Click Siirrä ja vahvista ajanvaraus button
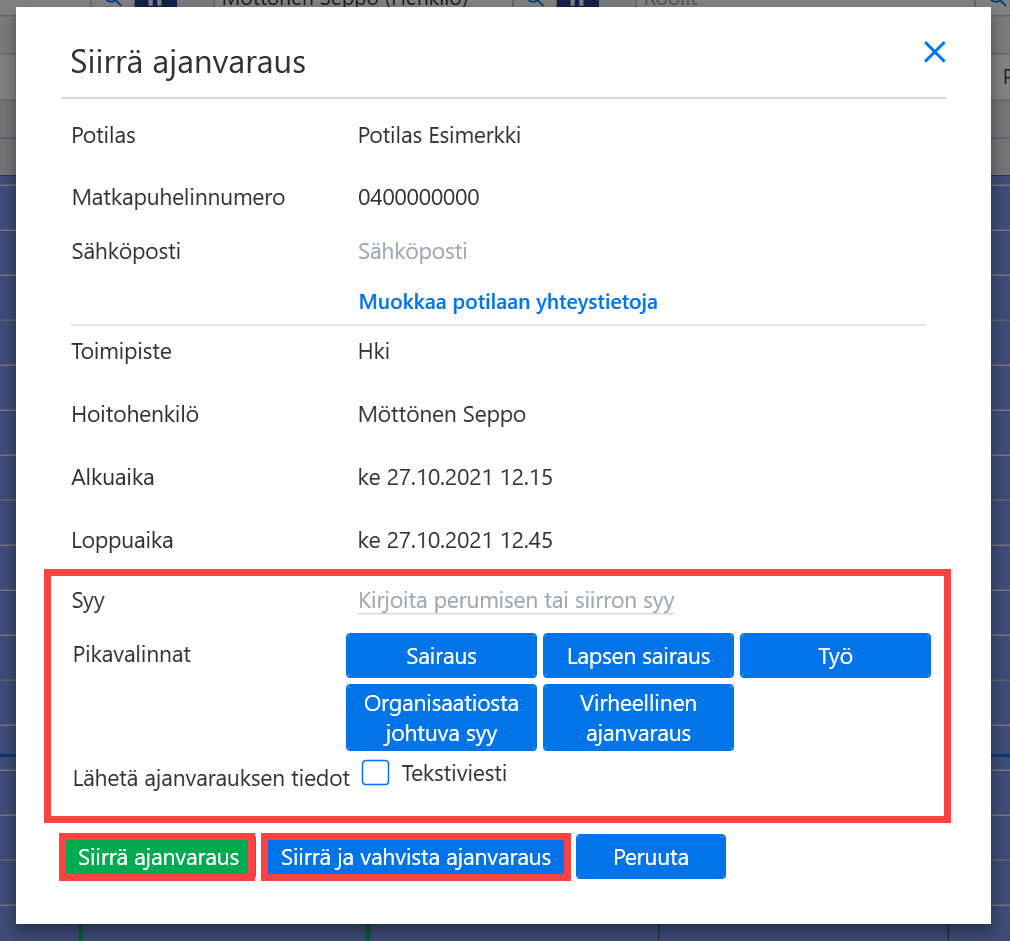Image resolution: width=1010 pixels, height=941 pixels. (415, 857)
